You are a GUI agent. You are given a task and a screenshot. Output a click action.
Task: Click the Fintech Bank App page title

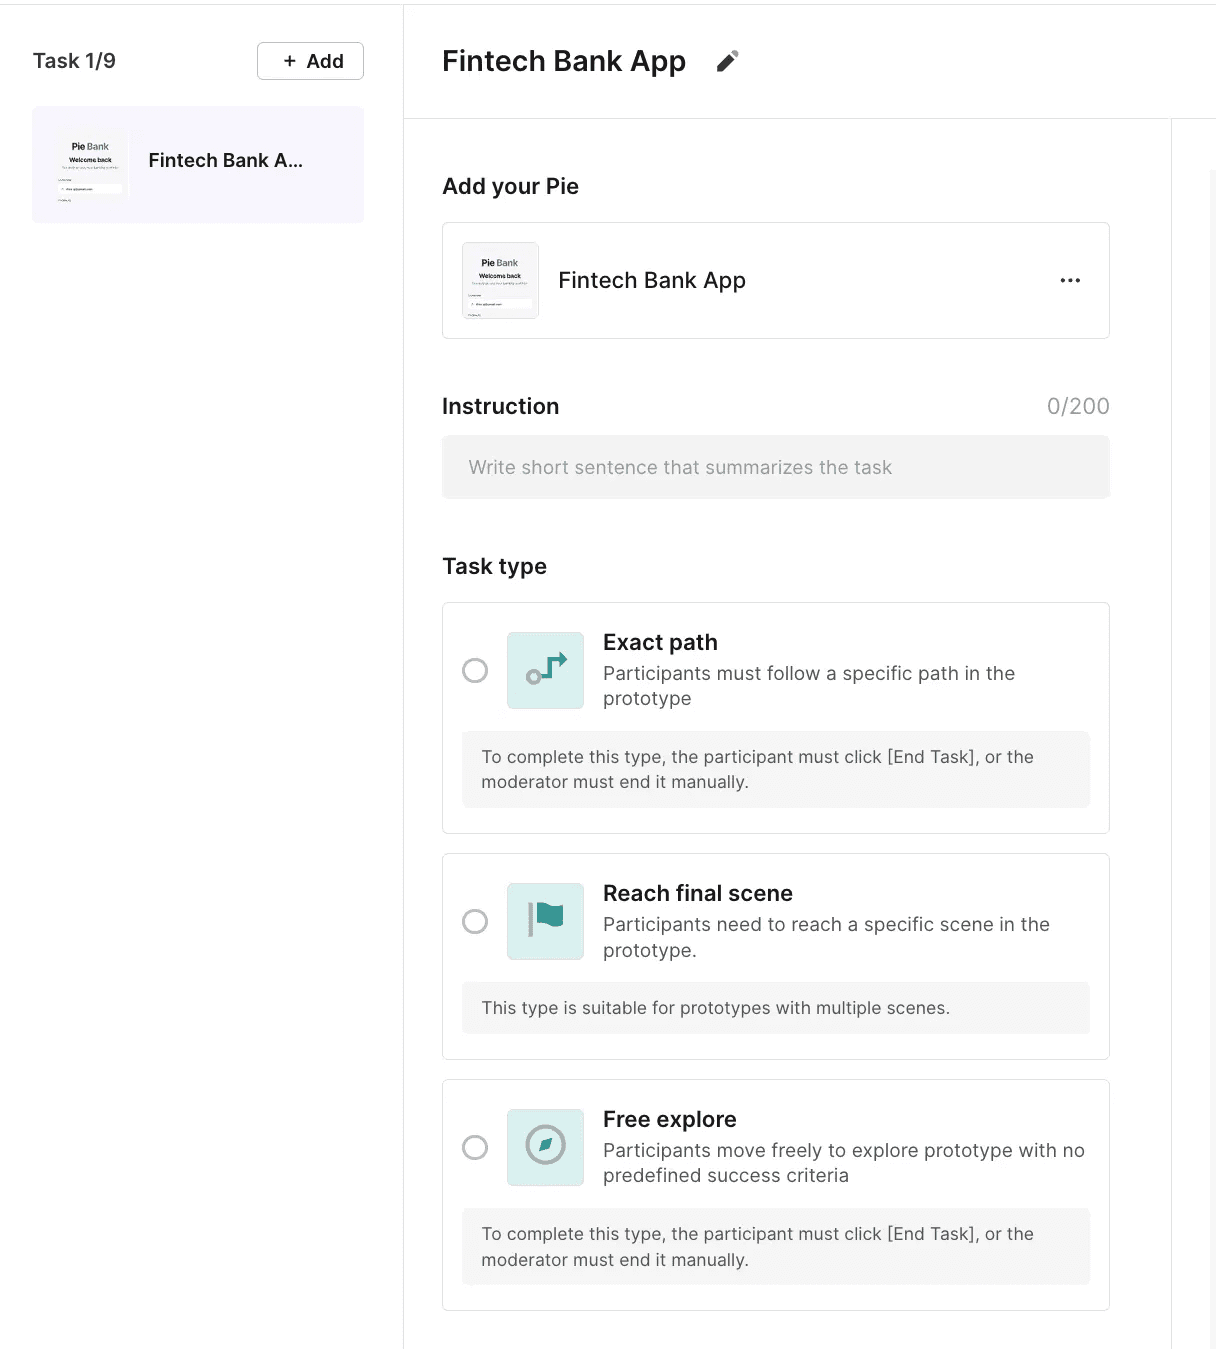pyautogui.click(x=564, y=61)
